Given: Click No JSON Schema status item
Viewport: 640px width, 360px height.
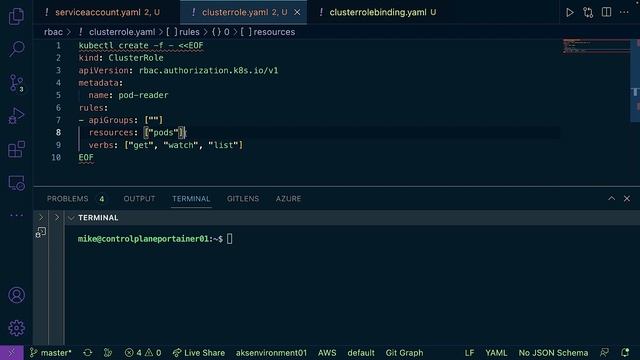Looking at the screenshot, I should (x=553, y=353).
